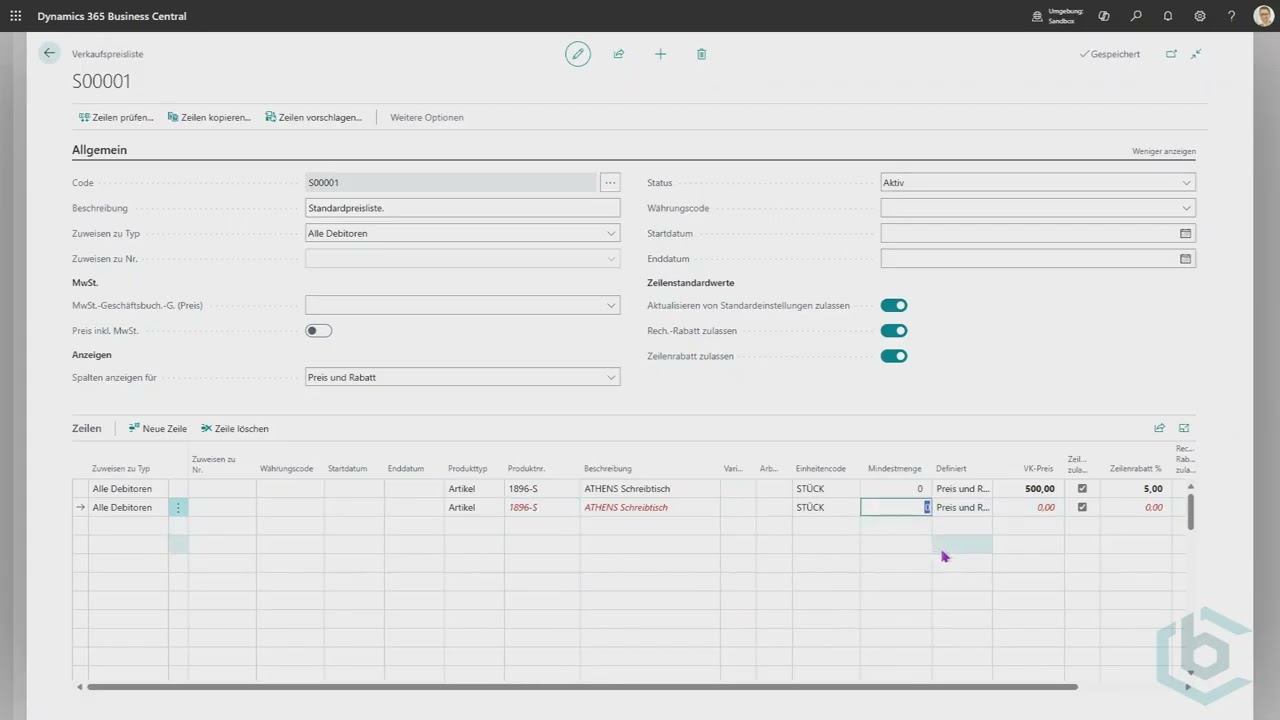Click the back arrow button

tap(49, 54)
